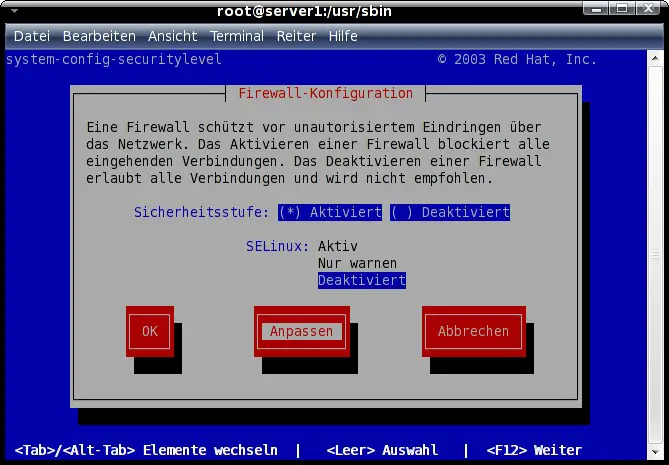Viewport: 669px width, 465px height.
Task: Click the scrollbar up arrow
Action: pos(655,58)
